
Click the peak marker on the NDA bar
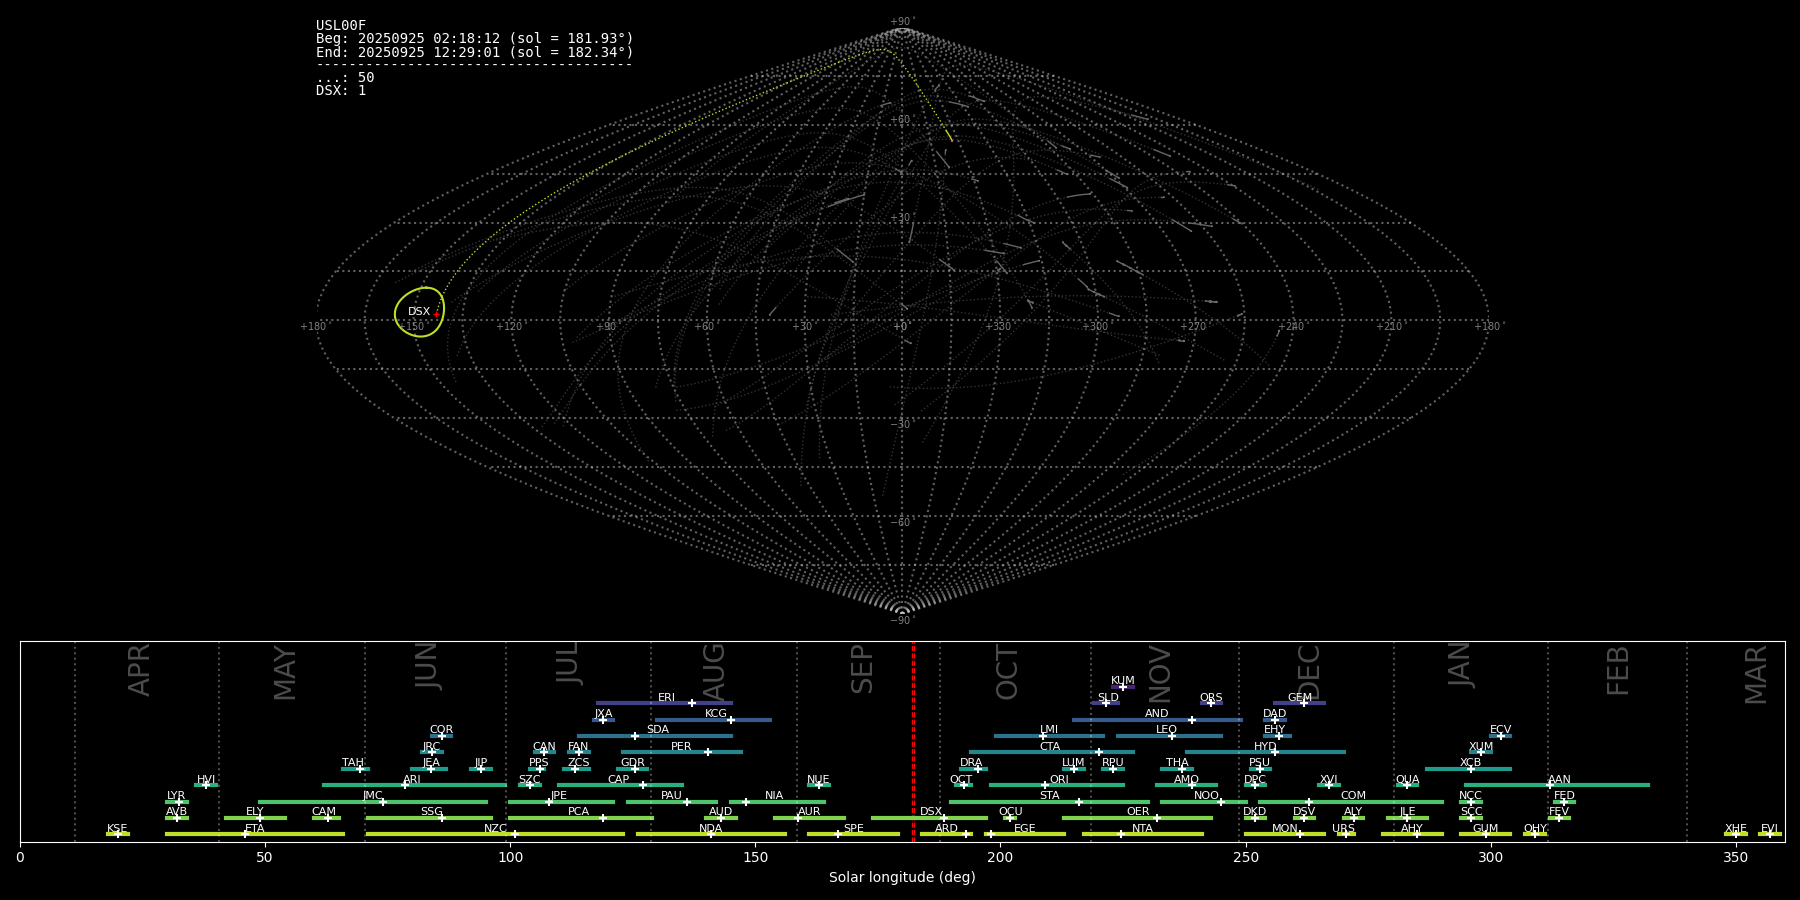click(711, 834)
